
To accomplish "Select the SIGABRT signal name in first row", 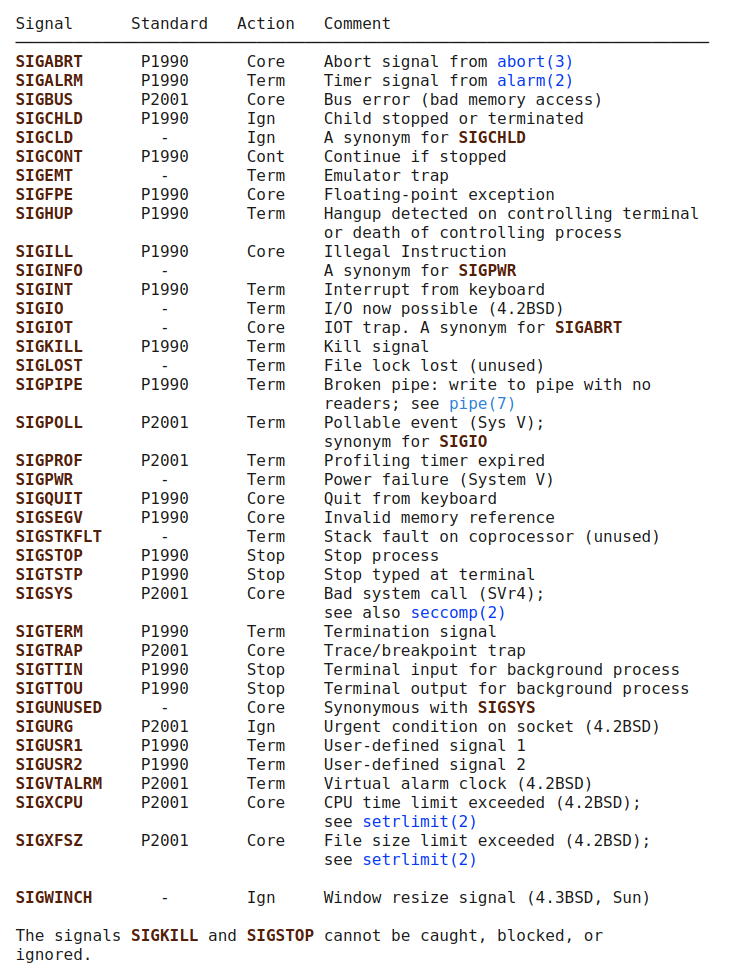I will tap(49, 62).
